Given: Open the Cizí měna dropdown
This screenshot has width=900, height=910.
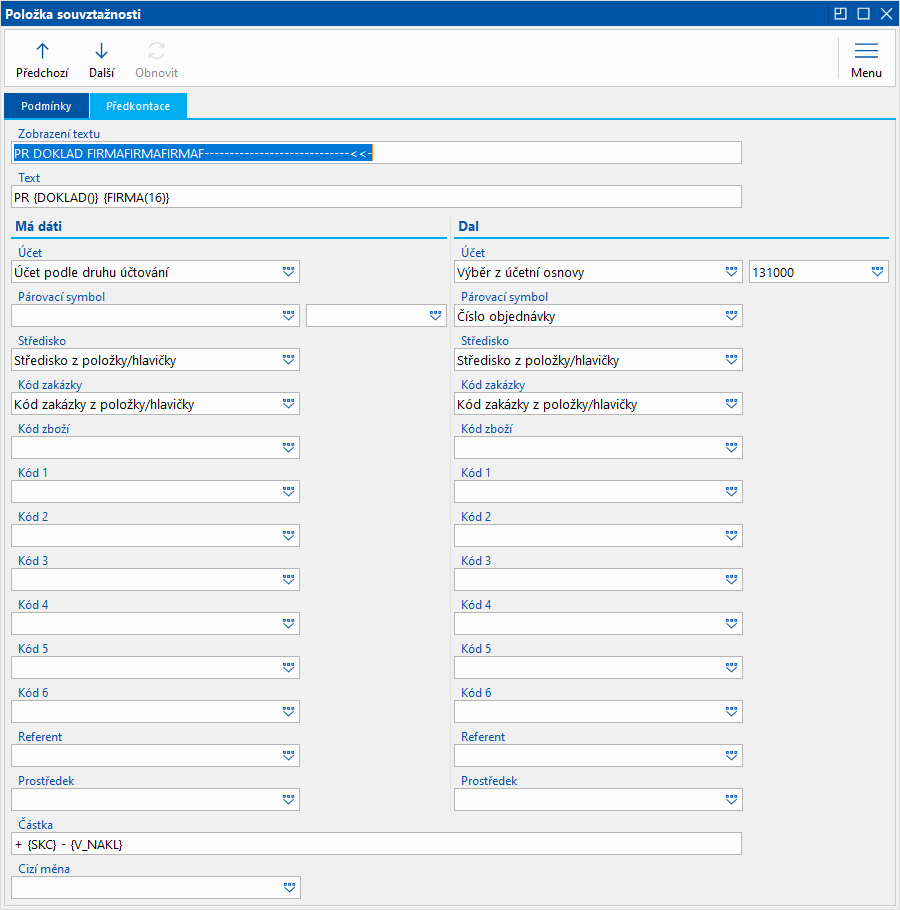Looking at the screenshot, I should [x=289, y=888].
